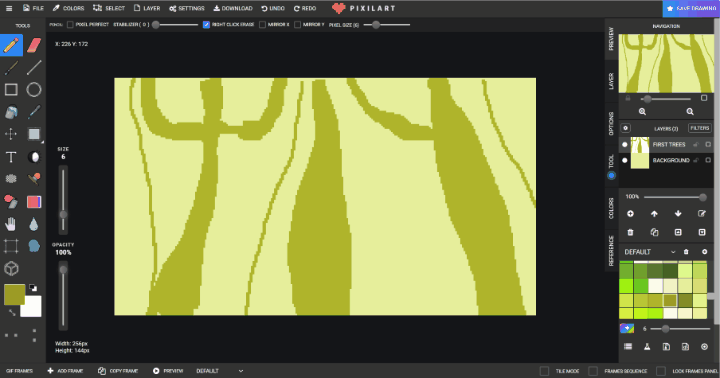
Task: Toggle the Frames Sequence checkbox
Action: point(593,371)
